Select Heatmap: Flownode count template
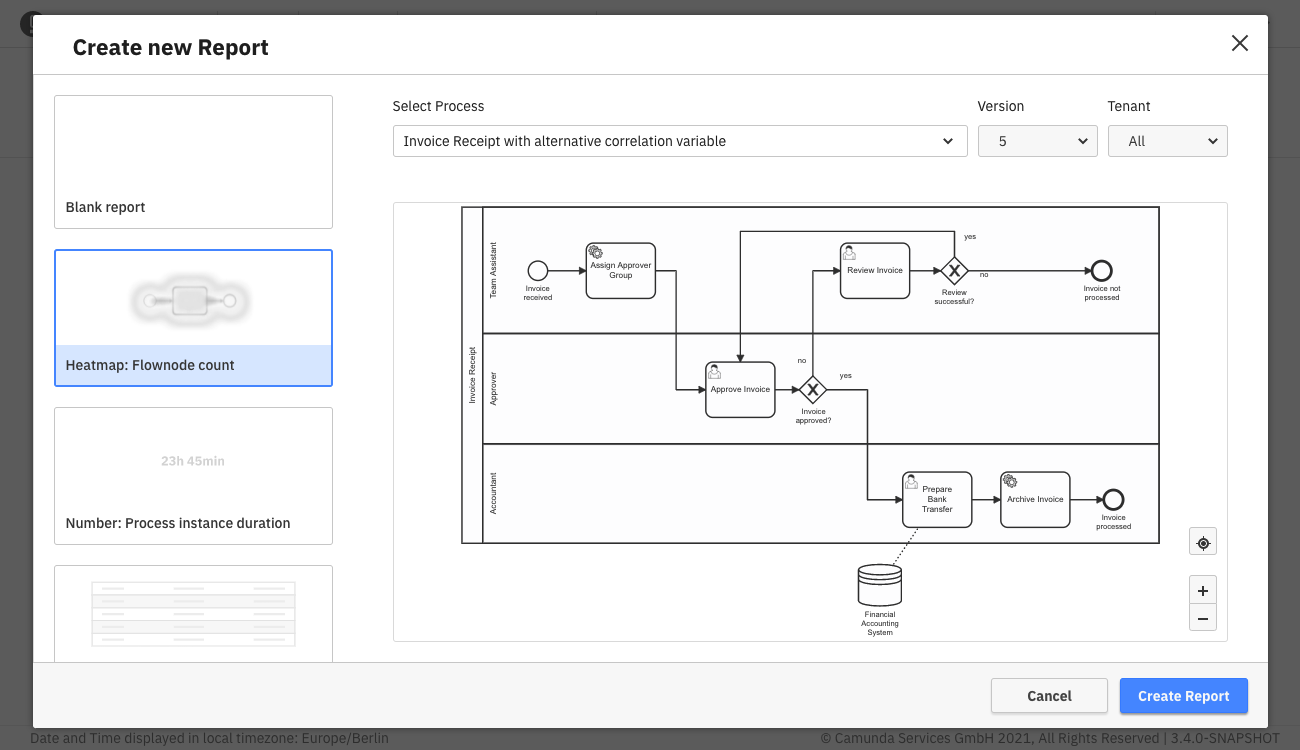The height and width of the screenshot is (750, 1300). coord(193,318)
